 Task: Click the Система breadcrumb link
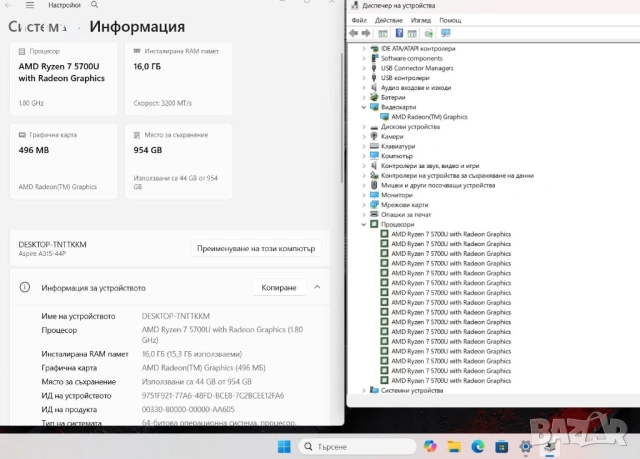(x=37, y=27)
